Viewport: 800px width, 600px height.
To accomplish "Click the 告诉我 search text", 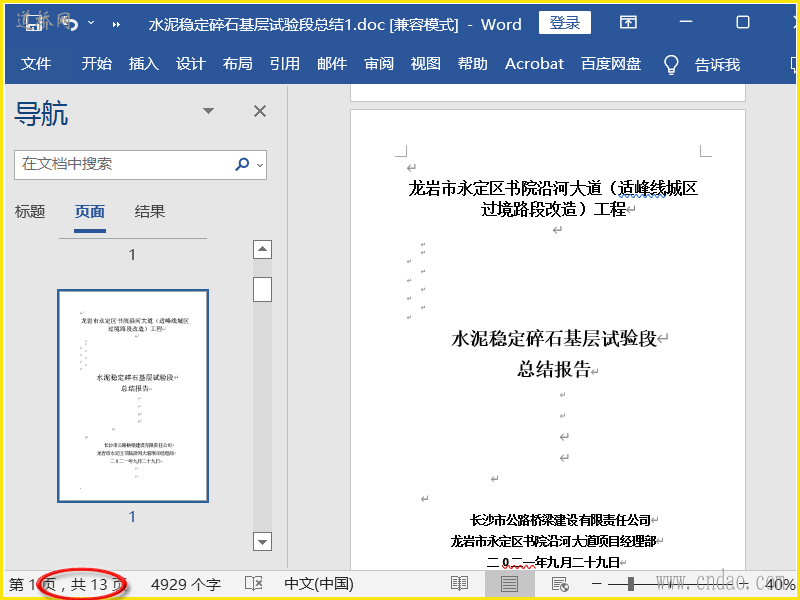I will click(x=717, y=65).
